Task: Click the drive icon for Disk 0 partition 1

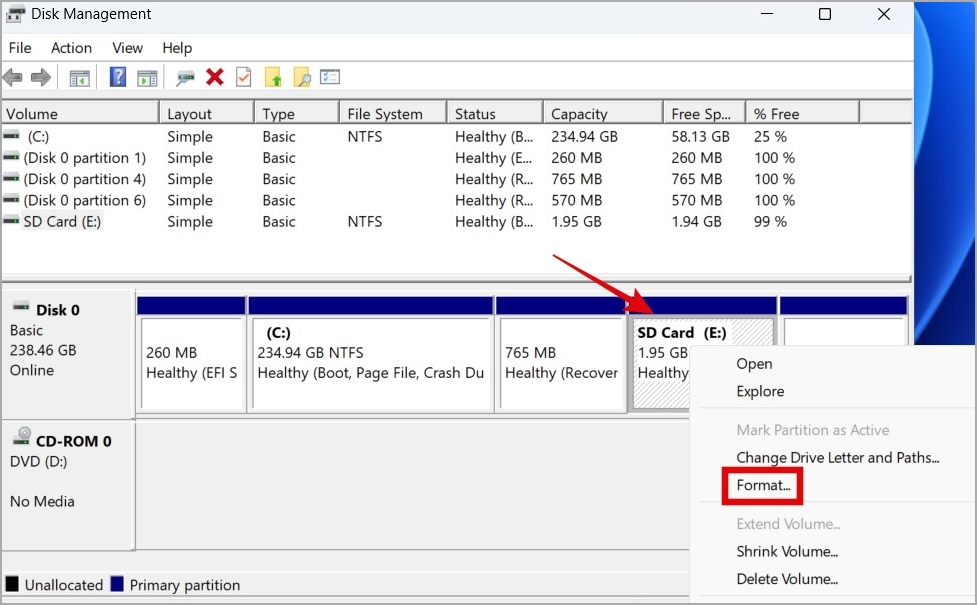Action: [11, 156]
